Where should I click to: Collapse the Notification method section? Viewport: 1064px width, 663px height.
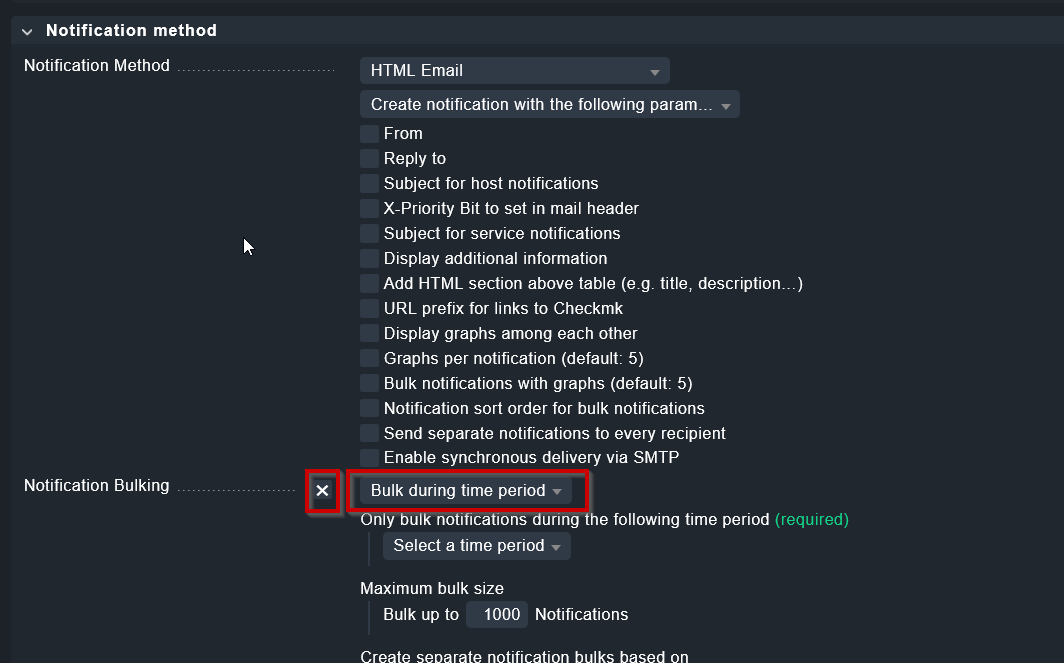pos(27,31)
